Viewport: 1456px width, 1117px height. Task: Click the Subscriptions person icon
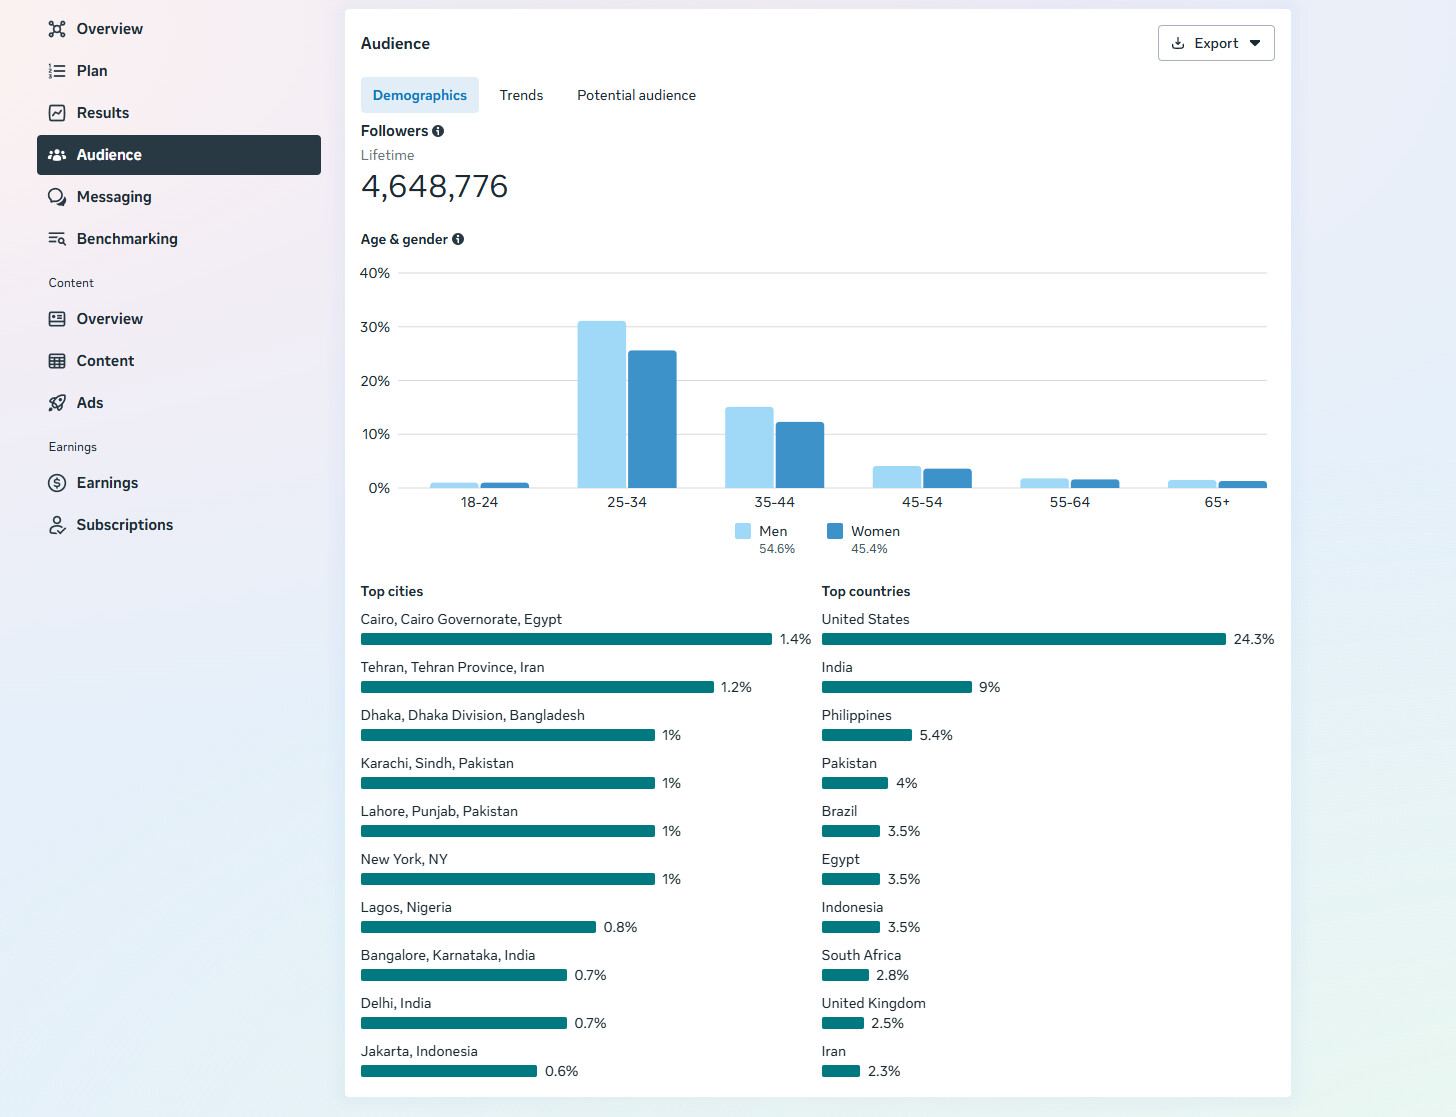coord(57,525)
